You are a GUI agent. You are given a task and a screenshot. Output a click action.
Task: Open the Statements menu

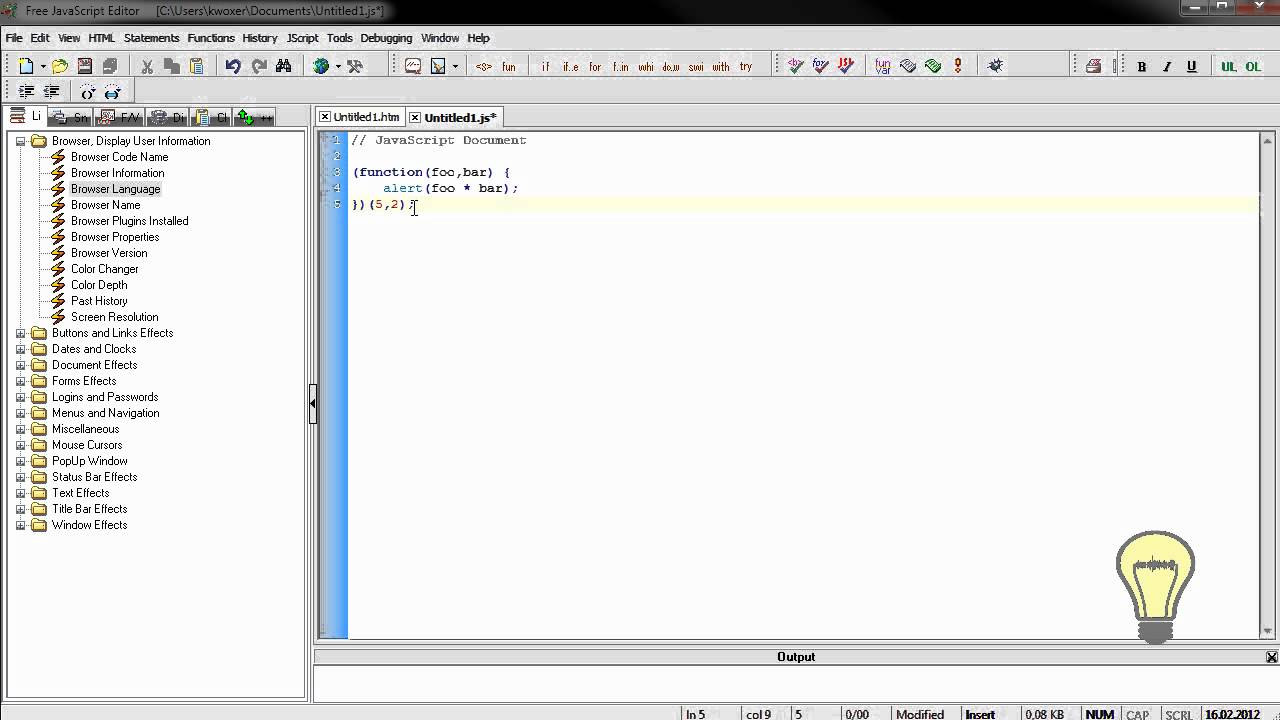pyautogui.click(x=151, y=38)
